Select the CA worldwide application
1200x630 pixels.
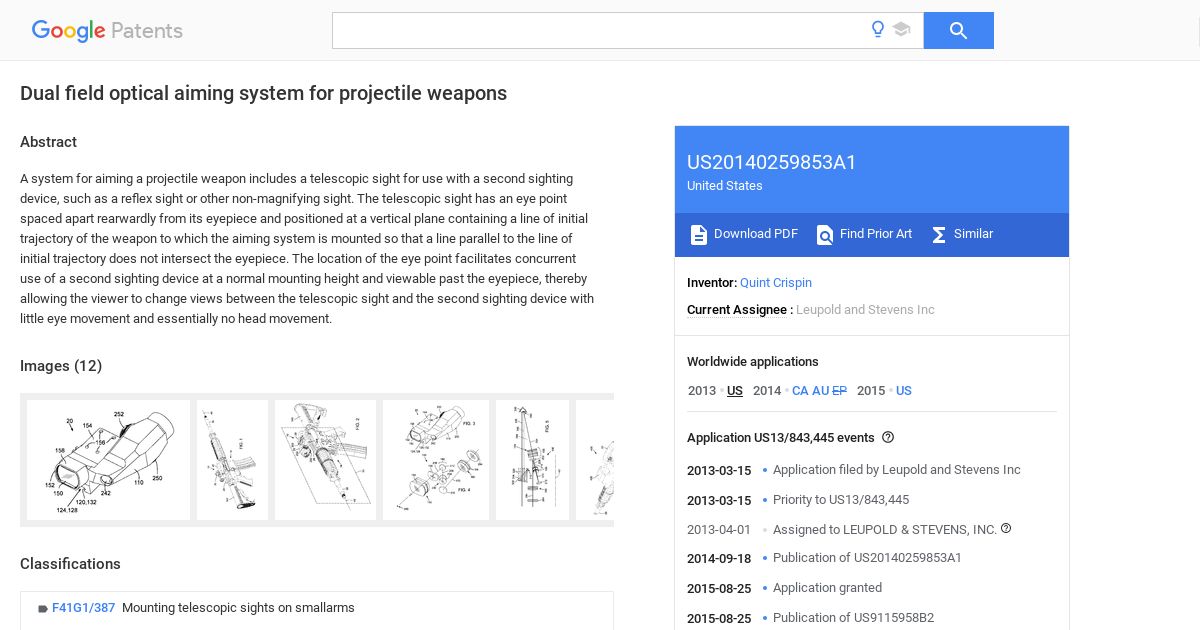(800, 391)
